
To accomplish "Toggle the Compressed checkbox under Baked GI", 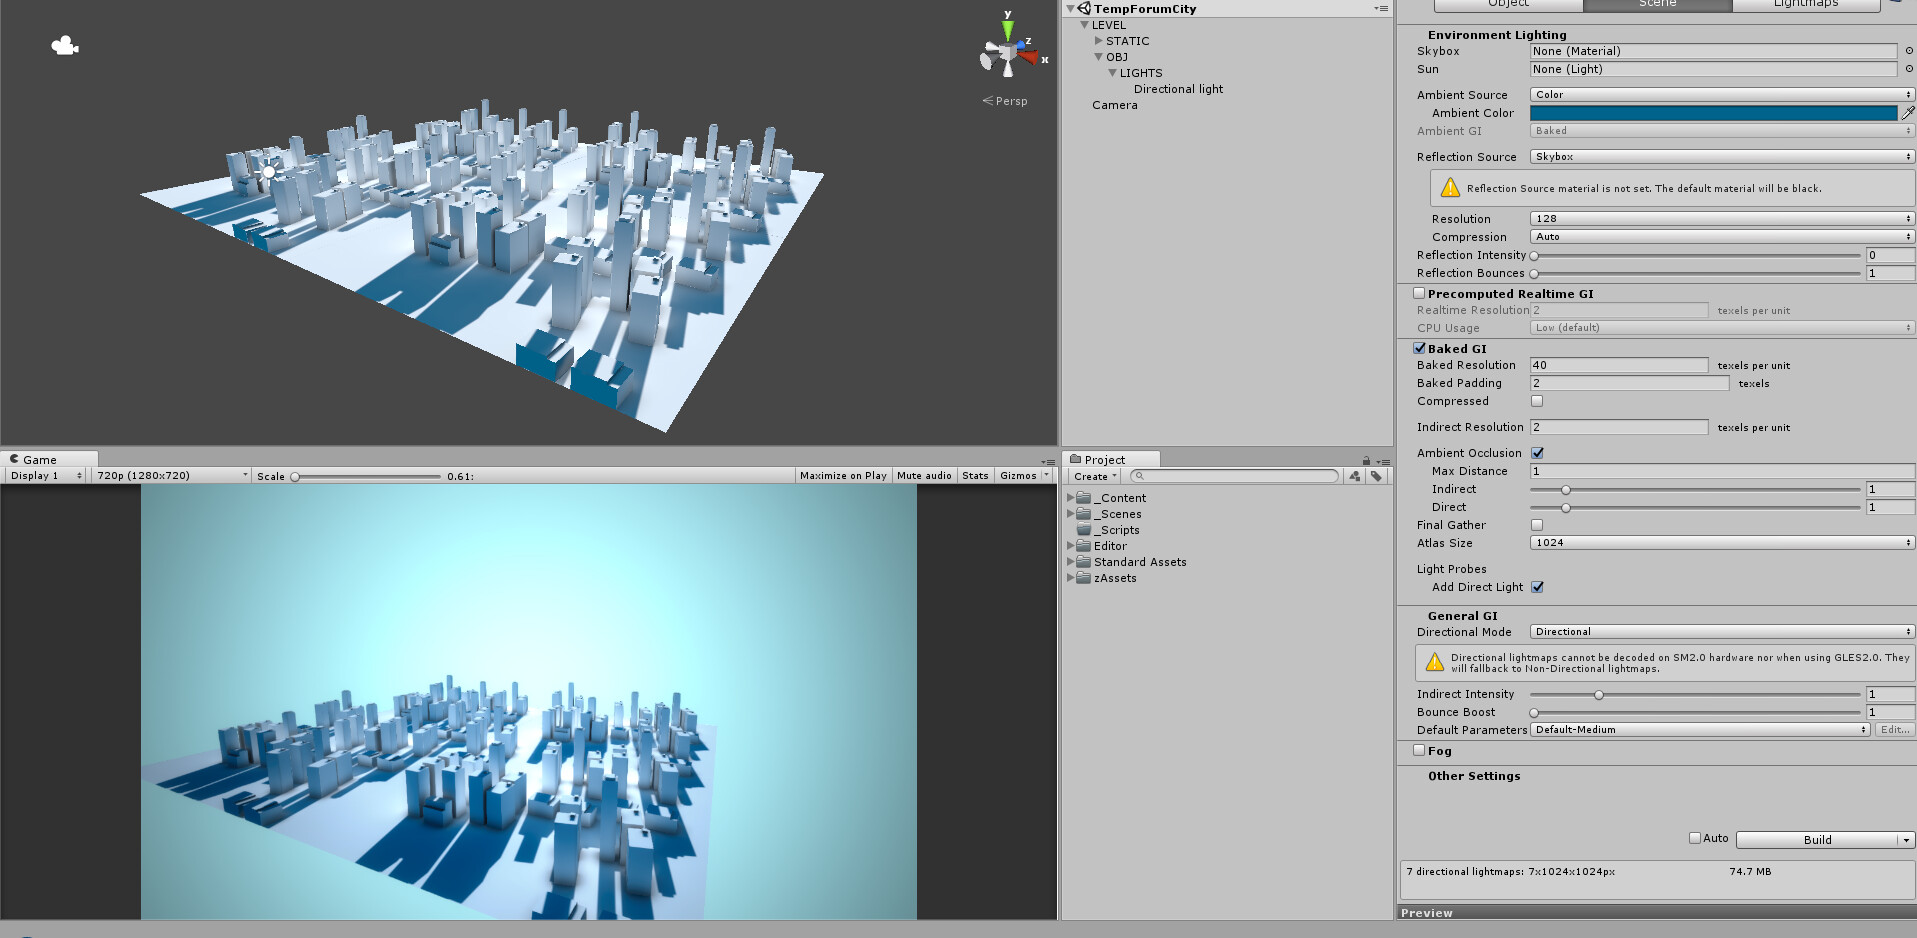I will click(x=1537, y=400).
